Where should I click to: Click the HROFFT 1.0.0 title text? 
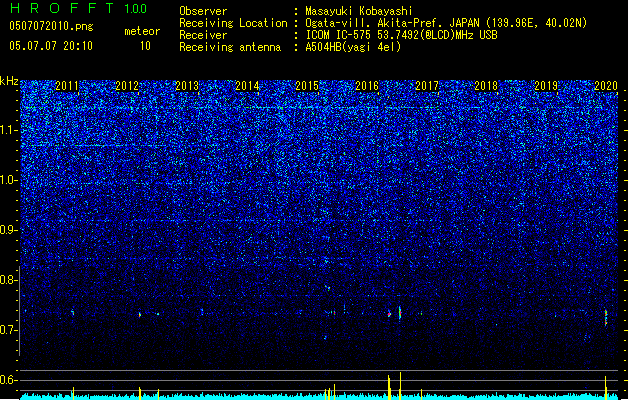click(79, 8)
